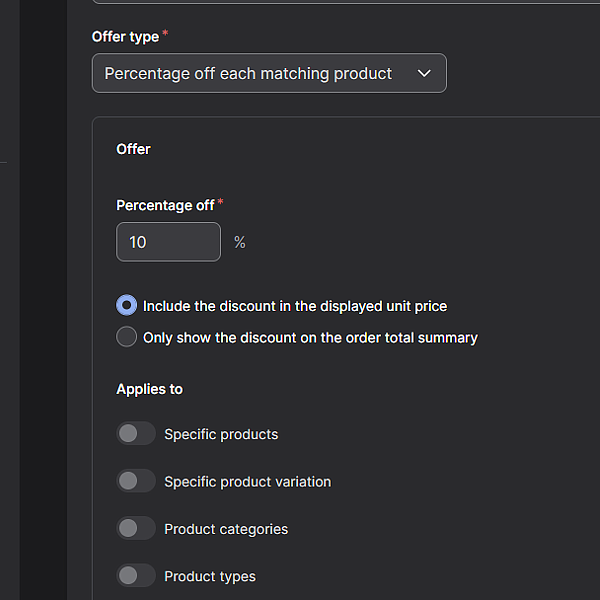Enable the Specific products toggle
This screenshot has width=600, height=600.
pos(136,434)
